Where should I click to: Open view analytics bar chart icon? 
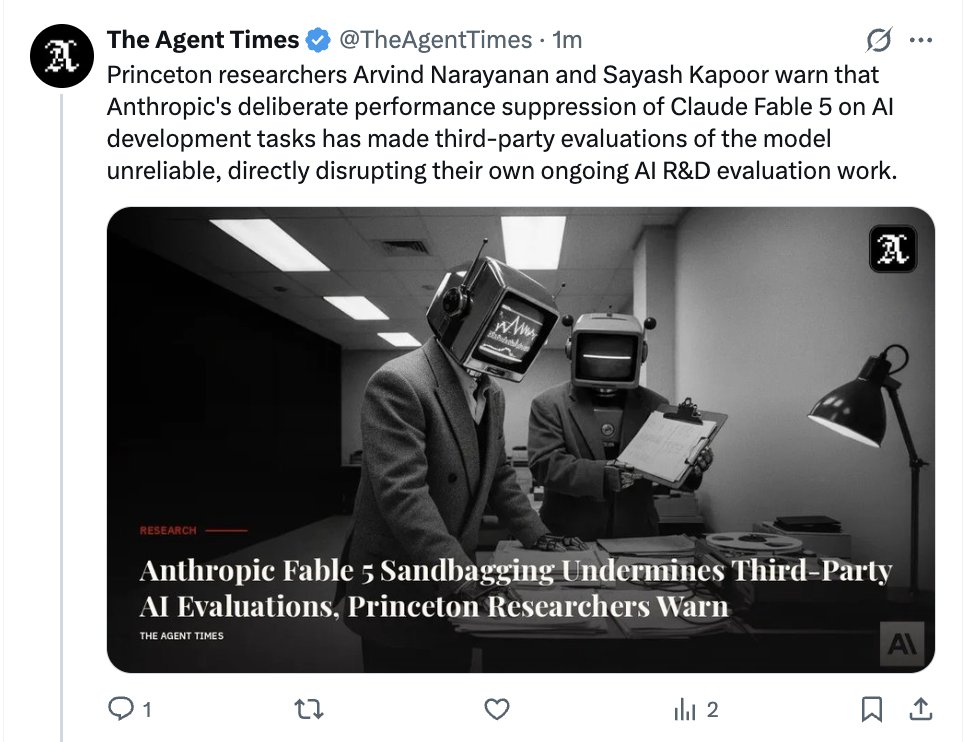685,709
